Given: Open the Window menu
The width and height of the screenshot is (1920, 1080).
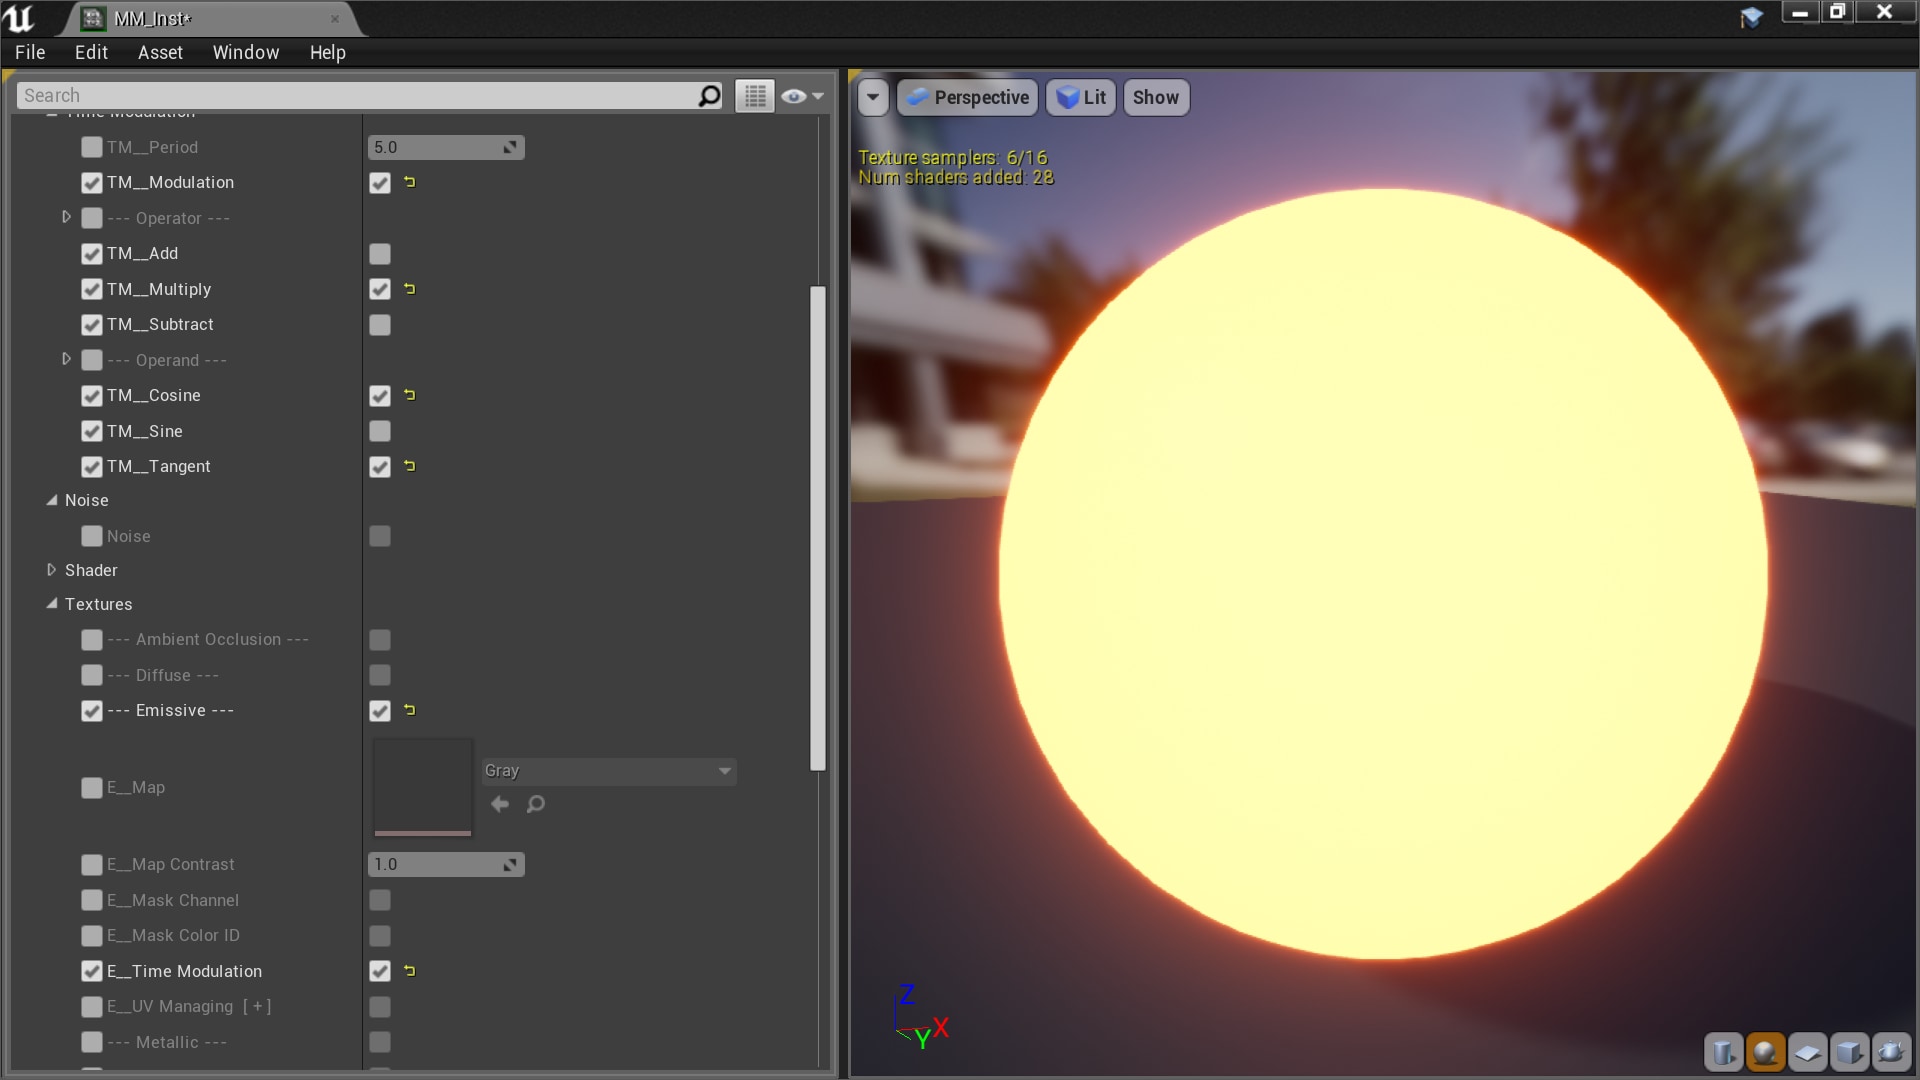Looking at the screenshot, I should pyautogui.click(x=245, y=52).
